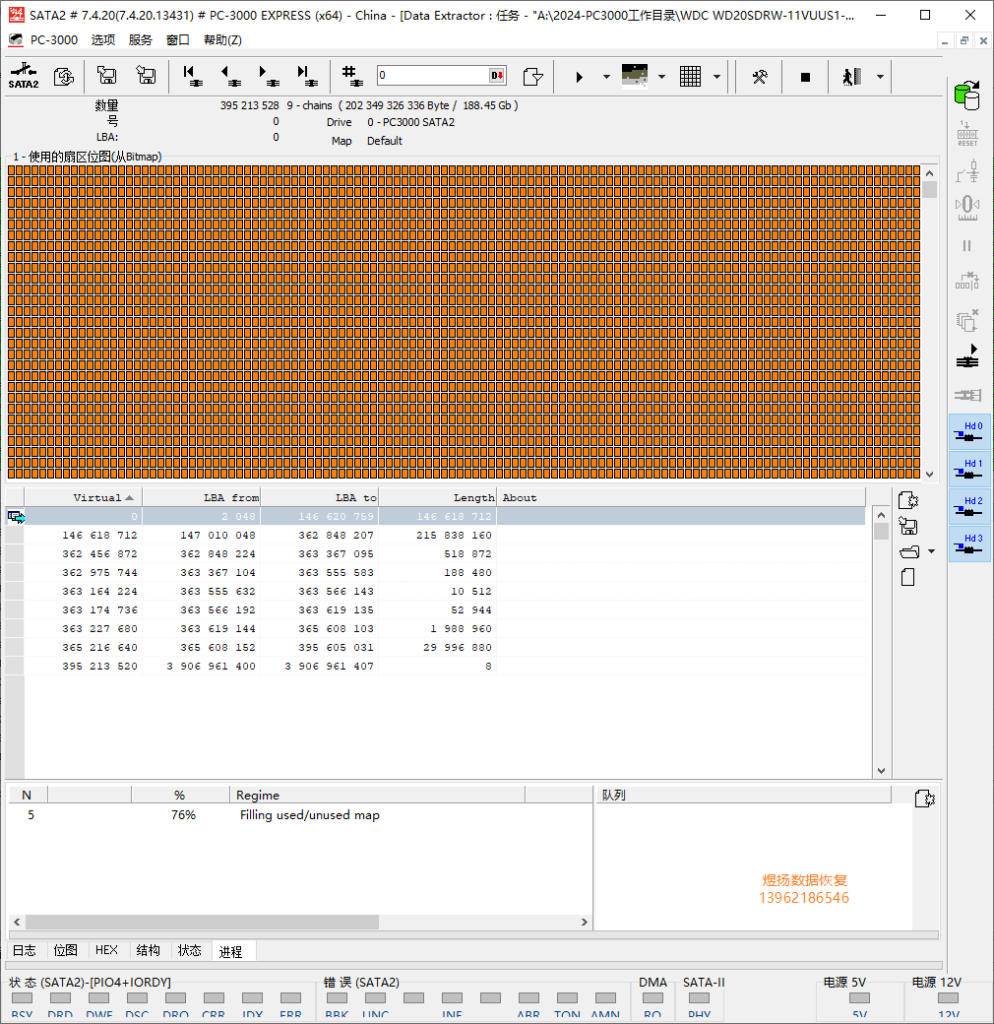Click the exit running-man icon
Screen dimensions: 994x1024
click(x=852, y=77)
